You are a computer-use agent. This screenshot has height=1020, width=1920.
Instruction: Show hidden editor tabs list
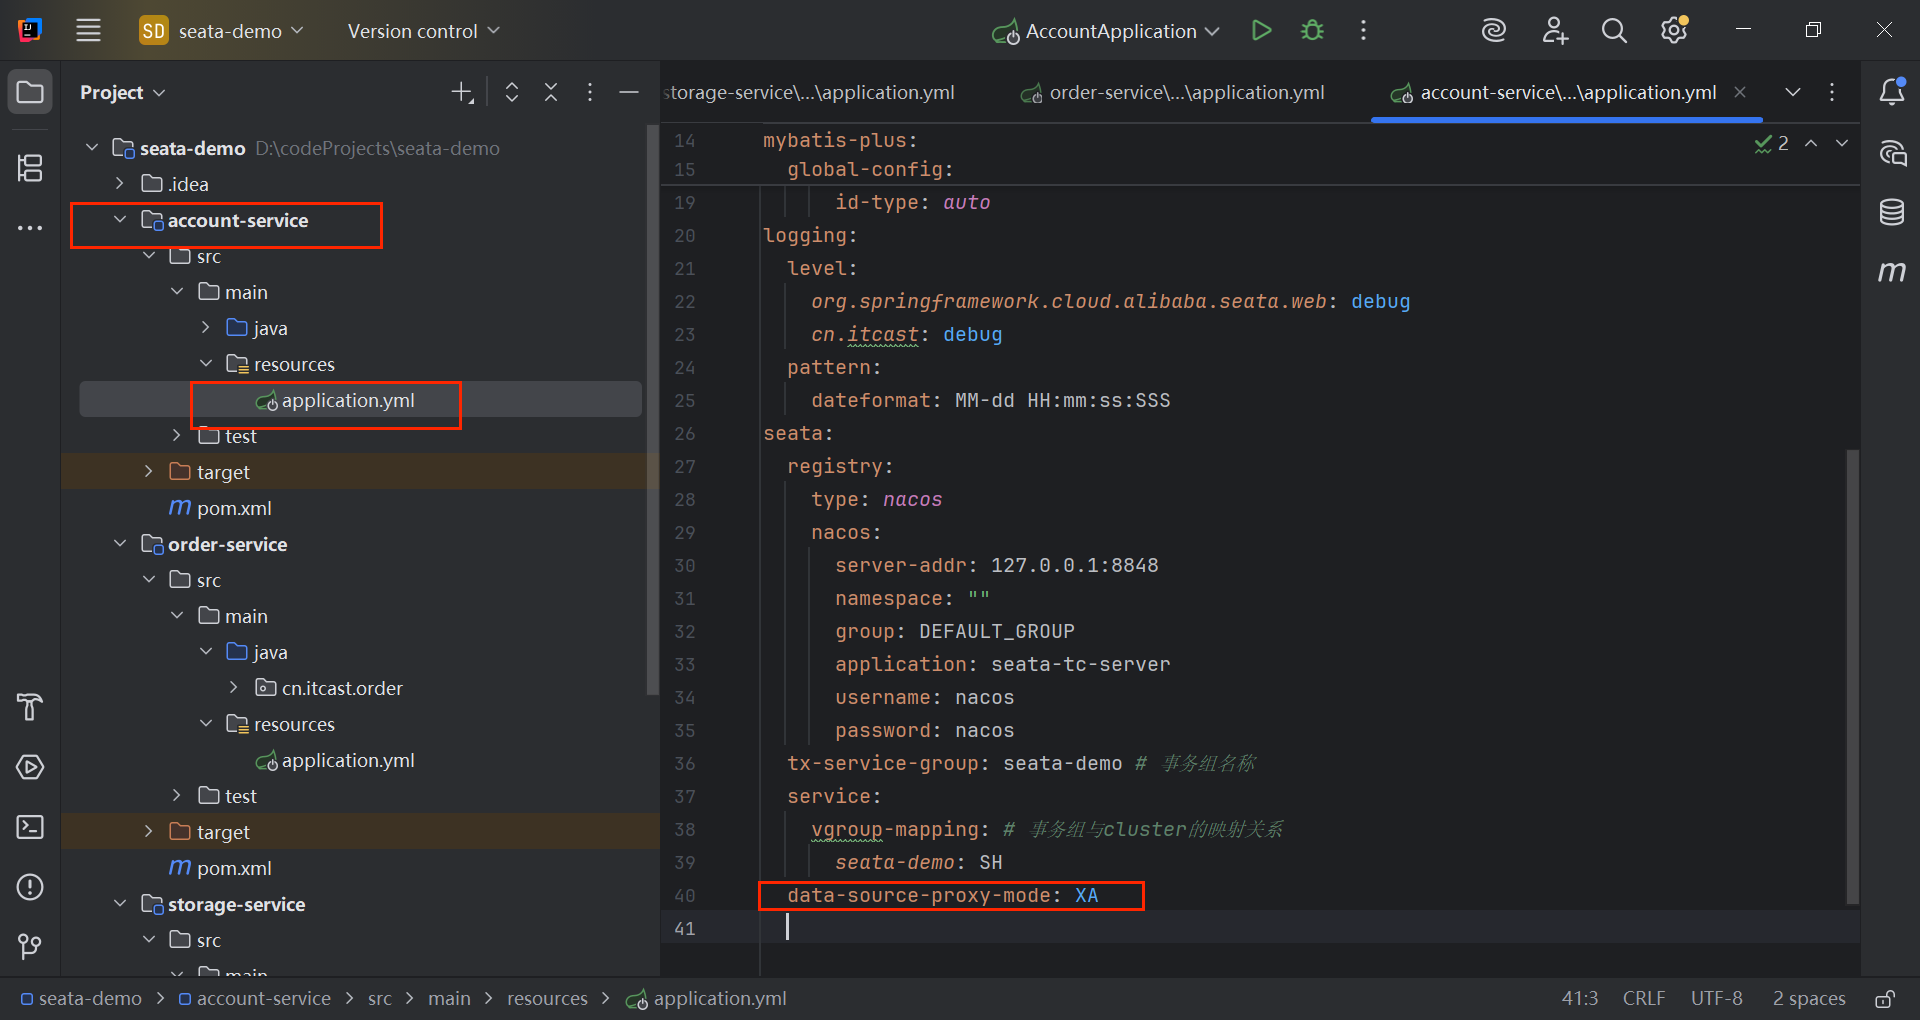click(1793, 92)
